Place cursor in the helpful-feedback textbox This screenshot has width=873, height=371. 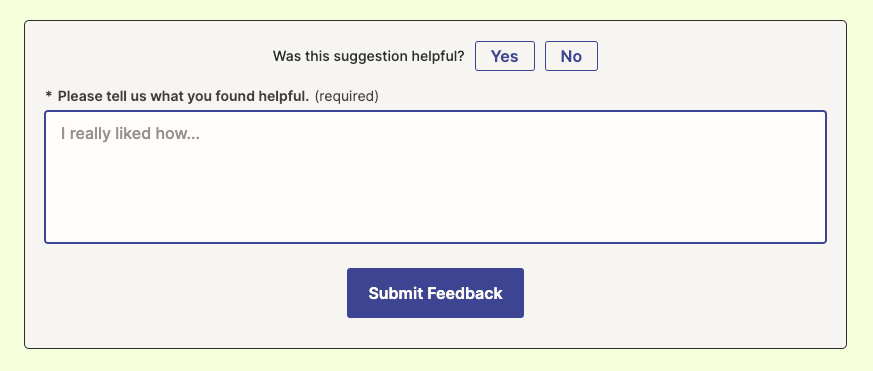tap(435, 177)
